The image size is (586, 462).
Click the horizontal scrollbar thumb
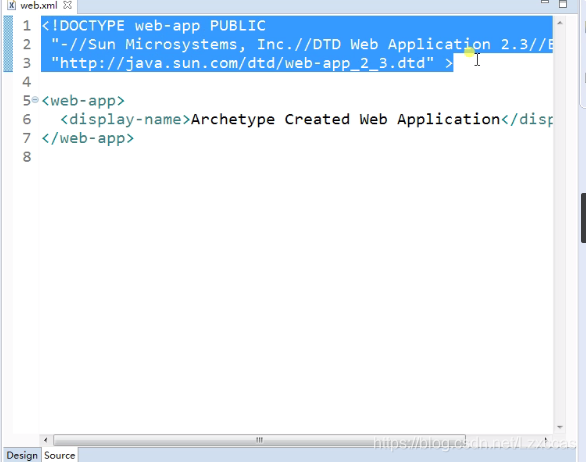(x=259, y=440)
